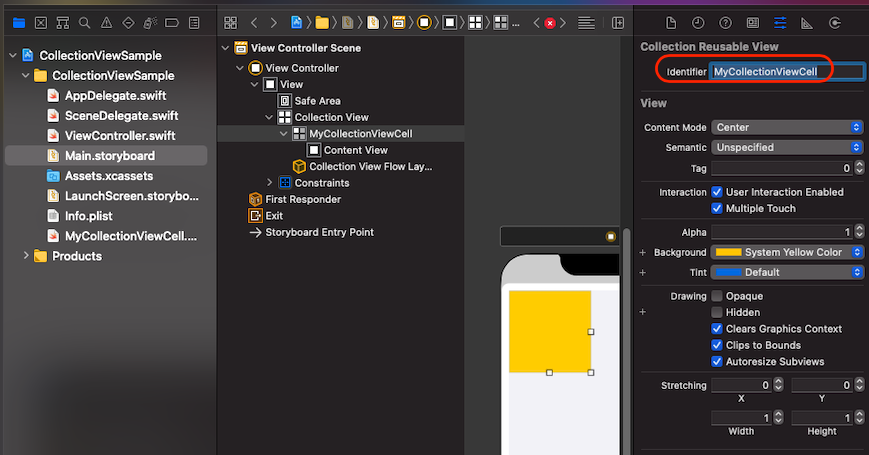The width and height of the screenshot is (869, 455).
Task: Show the Attributes inspector
Action: (780, 23)
